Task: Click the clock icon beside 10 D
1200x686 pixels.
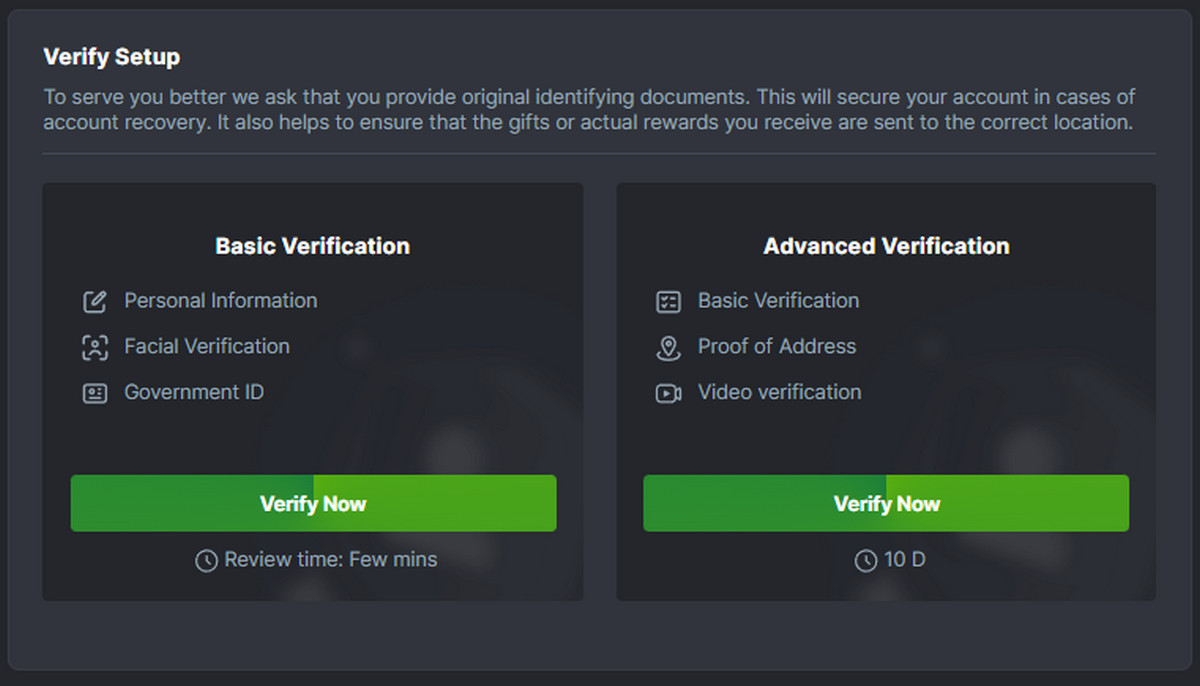Action: pos(866,560)
